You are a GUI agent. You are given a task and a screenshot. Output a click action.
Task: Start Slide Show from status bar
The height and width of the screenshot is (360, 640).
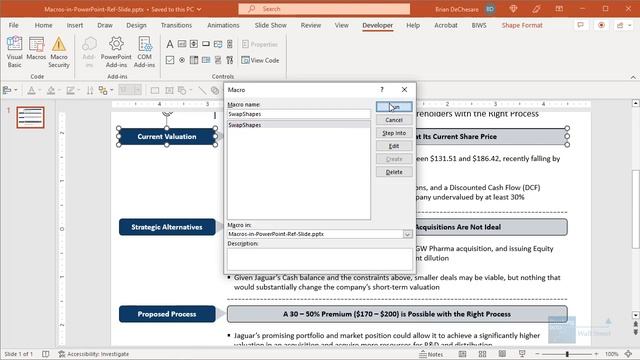pos(522,354)
